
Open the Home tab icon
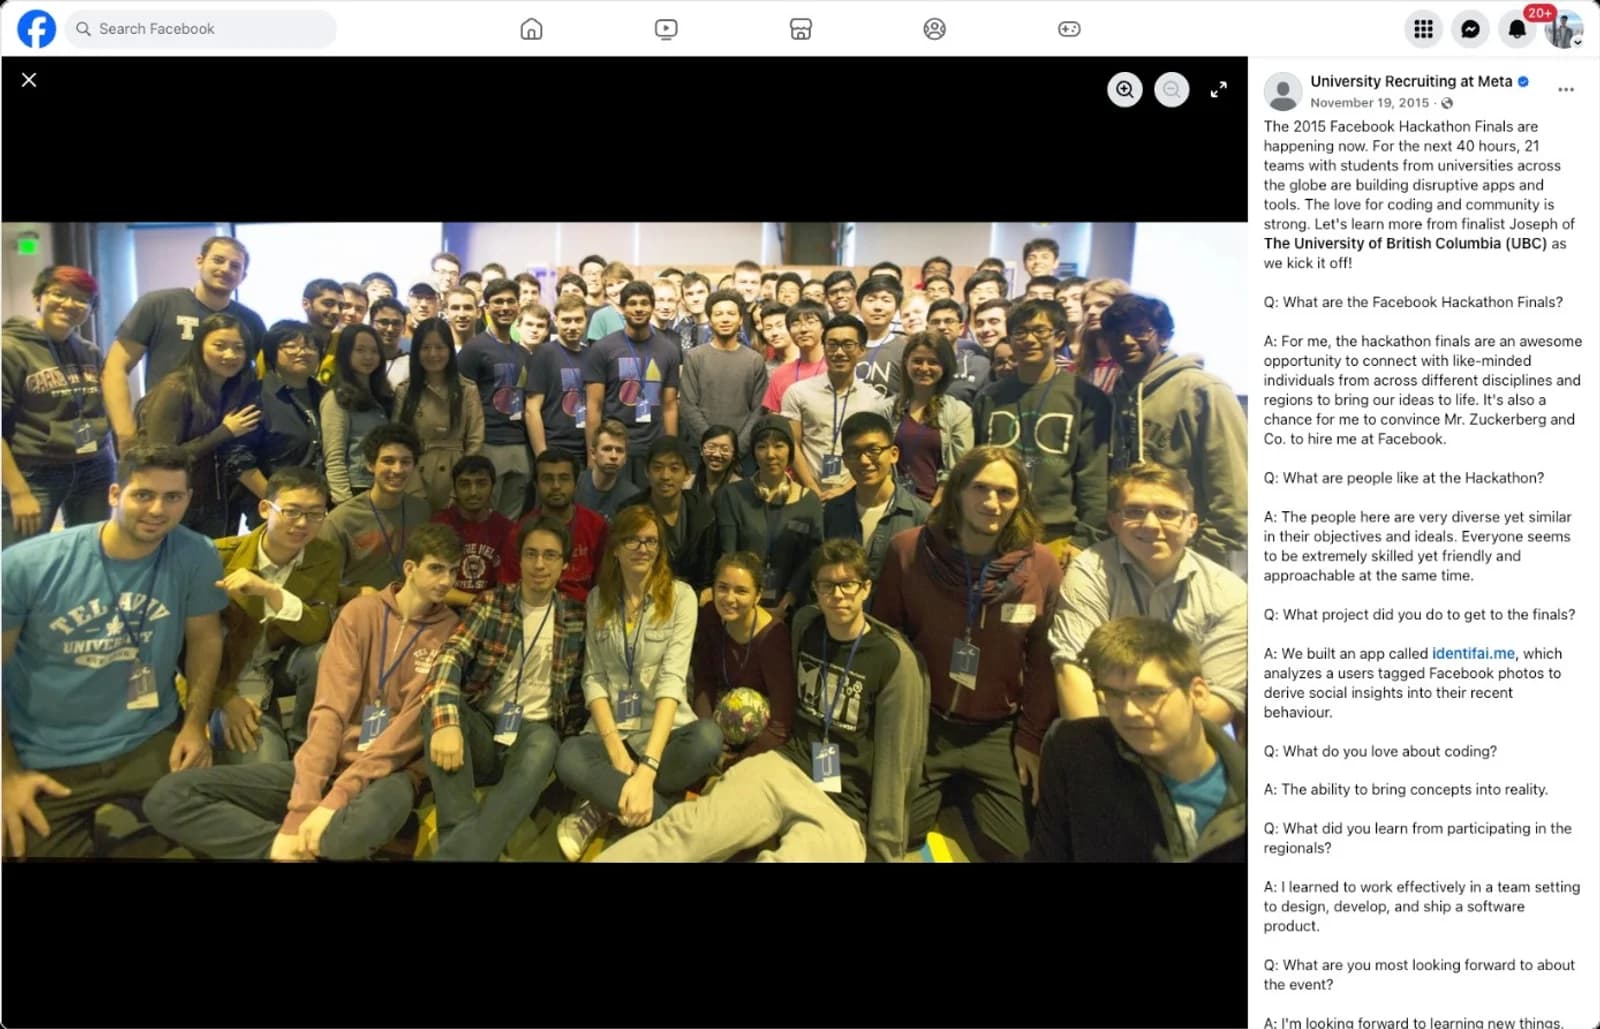532,29
